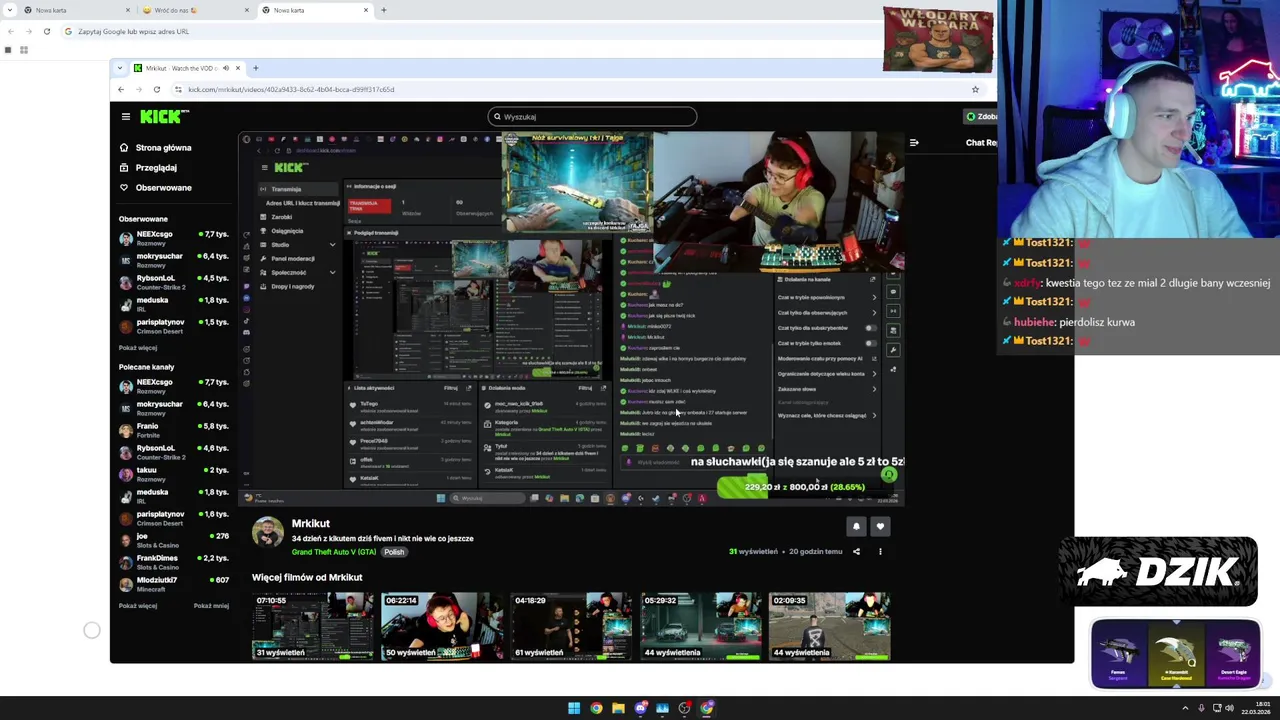Collapse the list with Pokaż mniej
The width and height of the screenshot is (1280, 720).
tap(211, 606)
